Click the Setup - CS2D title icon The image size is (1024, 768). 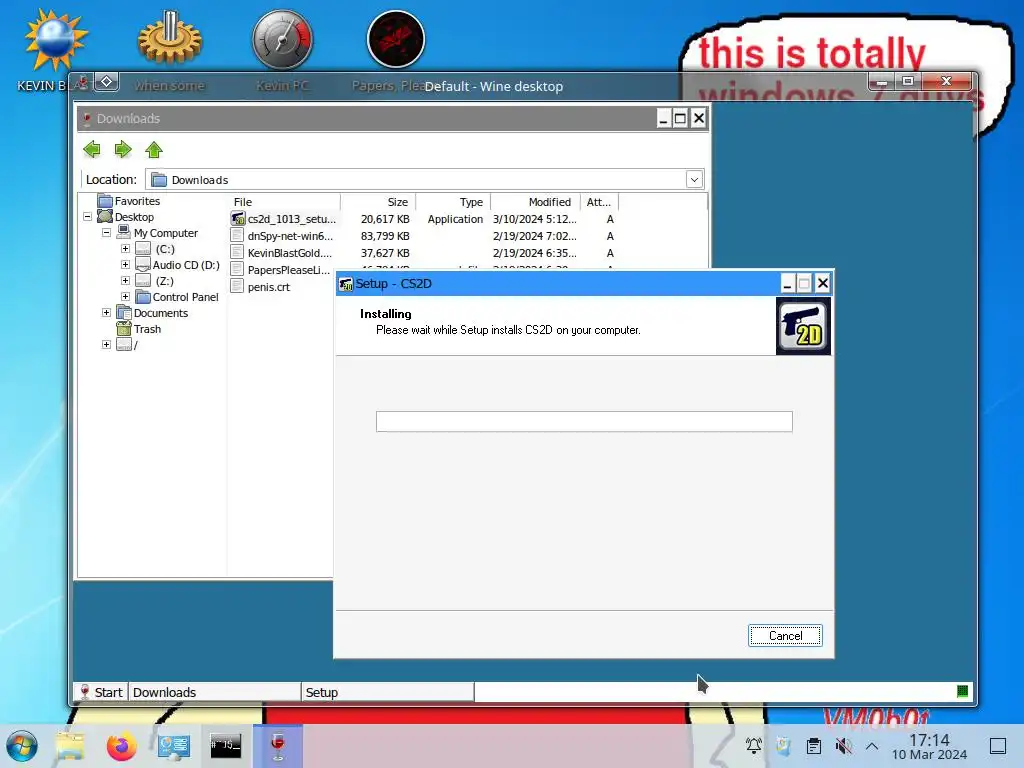coord(345,284)
